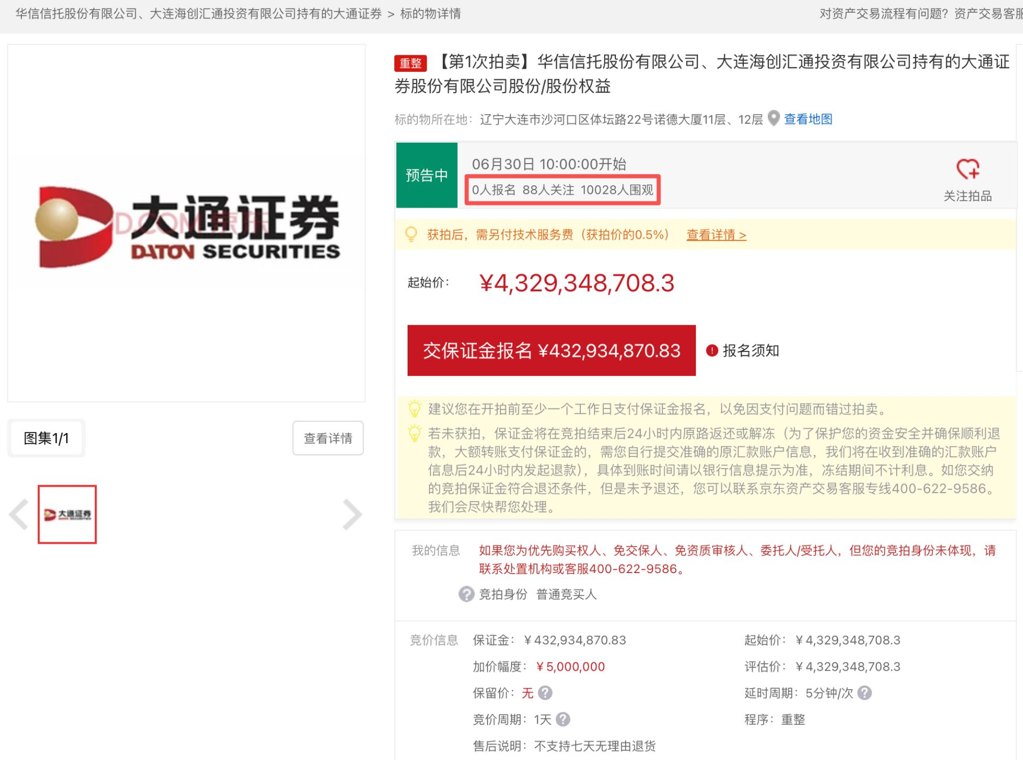
Task: Click the lightbulb icon in the service fee notice
Action: (x=411, y=234)
